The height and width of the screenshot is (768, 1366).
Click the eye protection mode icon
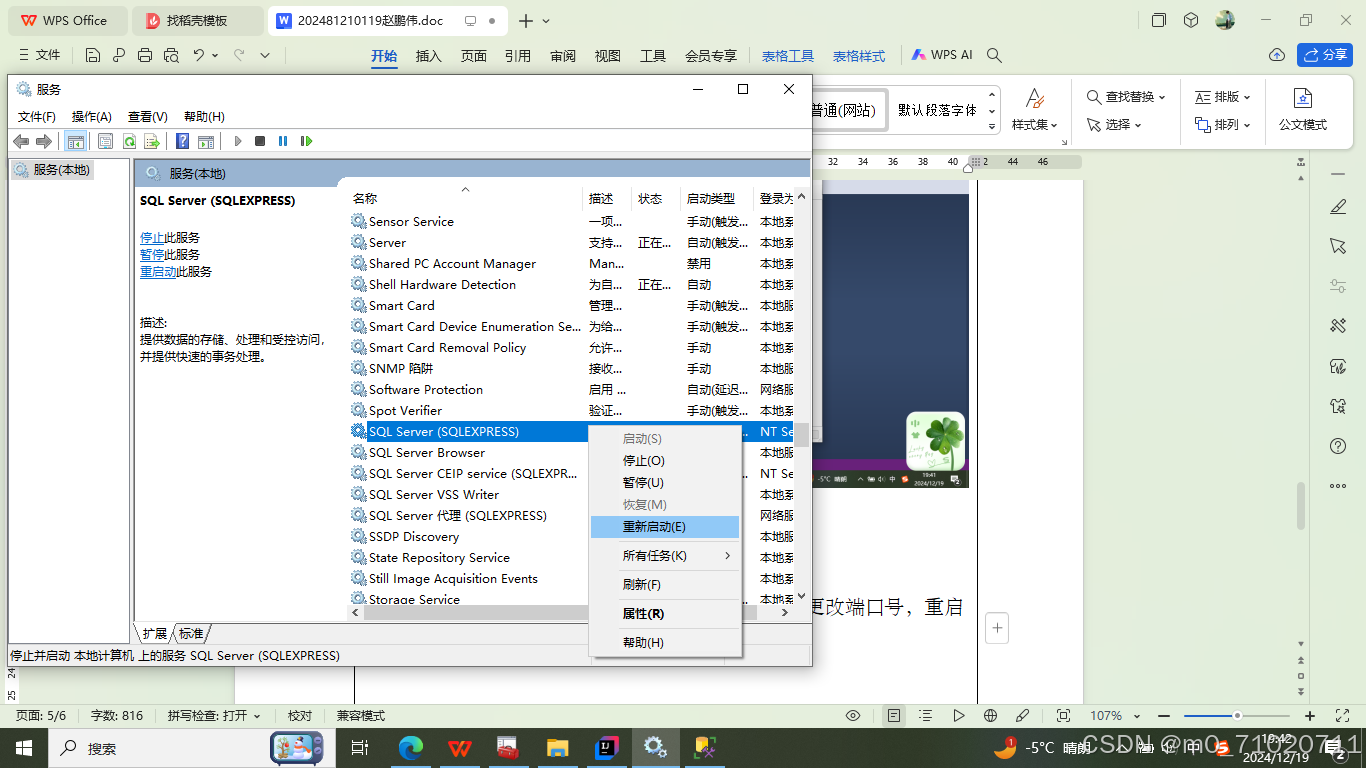coord(853,716)
